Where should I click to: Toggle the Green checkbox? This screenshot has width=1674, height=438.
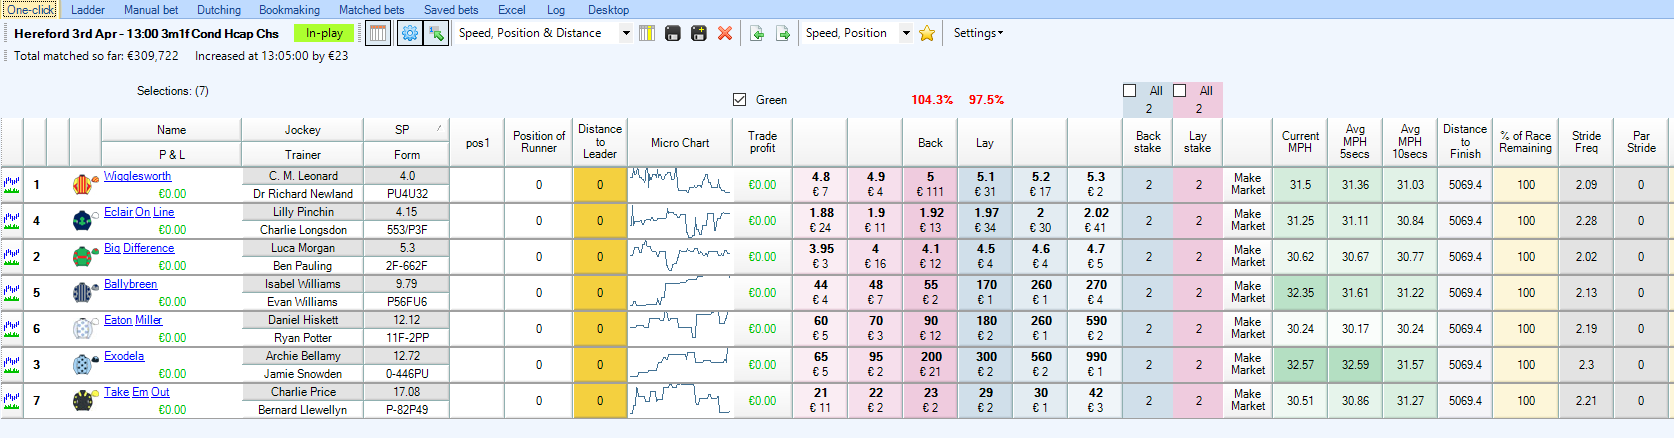tap(740, 99)
